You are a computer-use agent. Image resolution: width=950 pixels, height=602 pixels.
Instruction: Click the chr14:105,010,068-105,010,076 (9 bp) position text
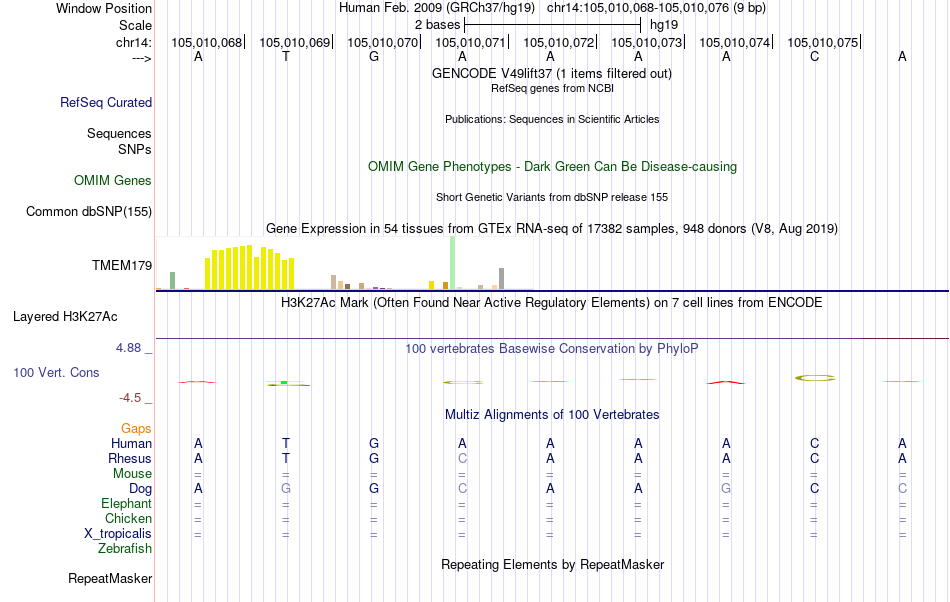point(656,8)
